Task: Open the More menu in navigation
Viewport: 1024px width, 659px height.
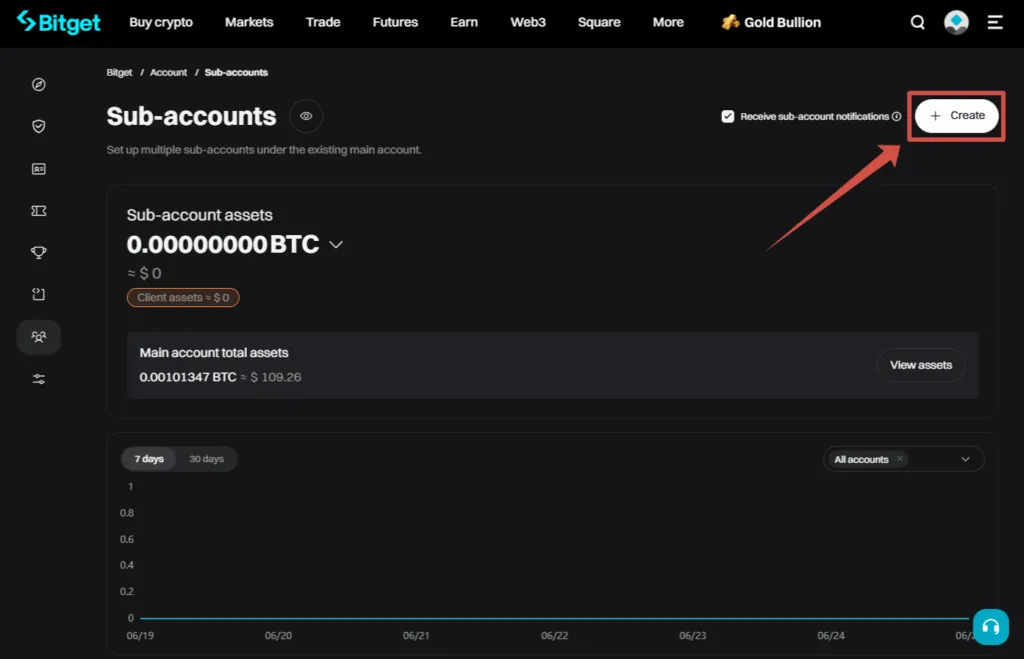Action: click(667, 21)
